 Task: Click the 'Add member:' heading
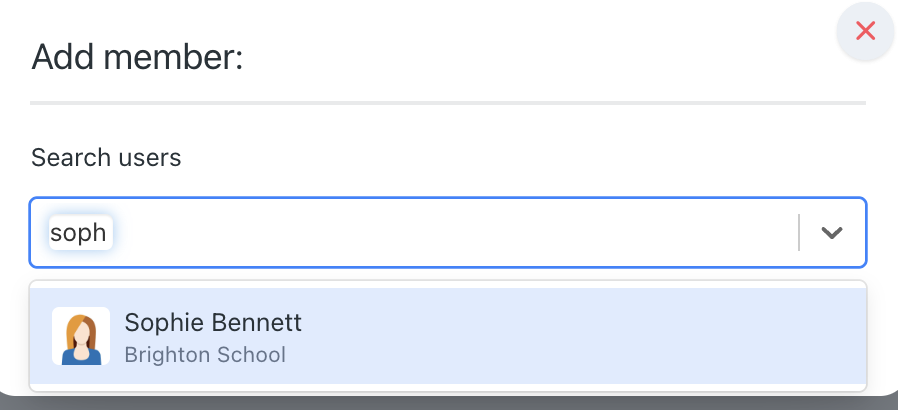pos(137,58)
